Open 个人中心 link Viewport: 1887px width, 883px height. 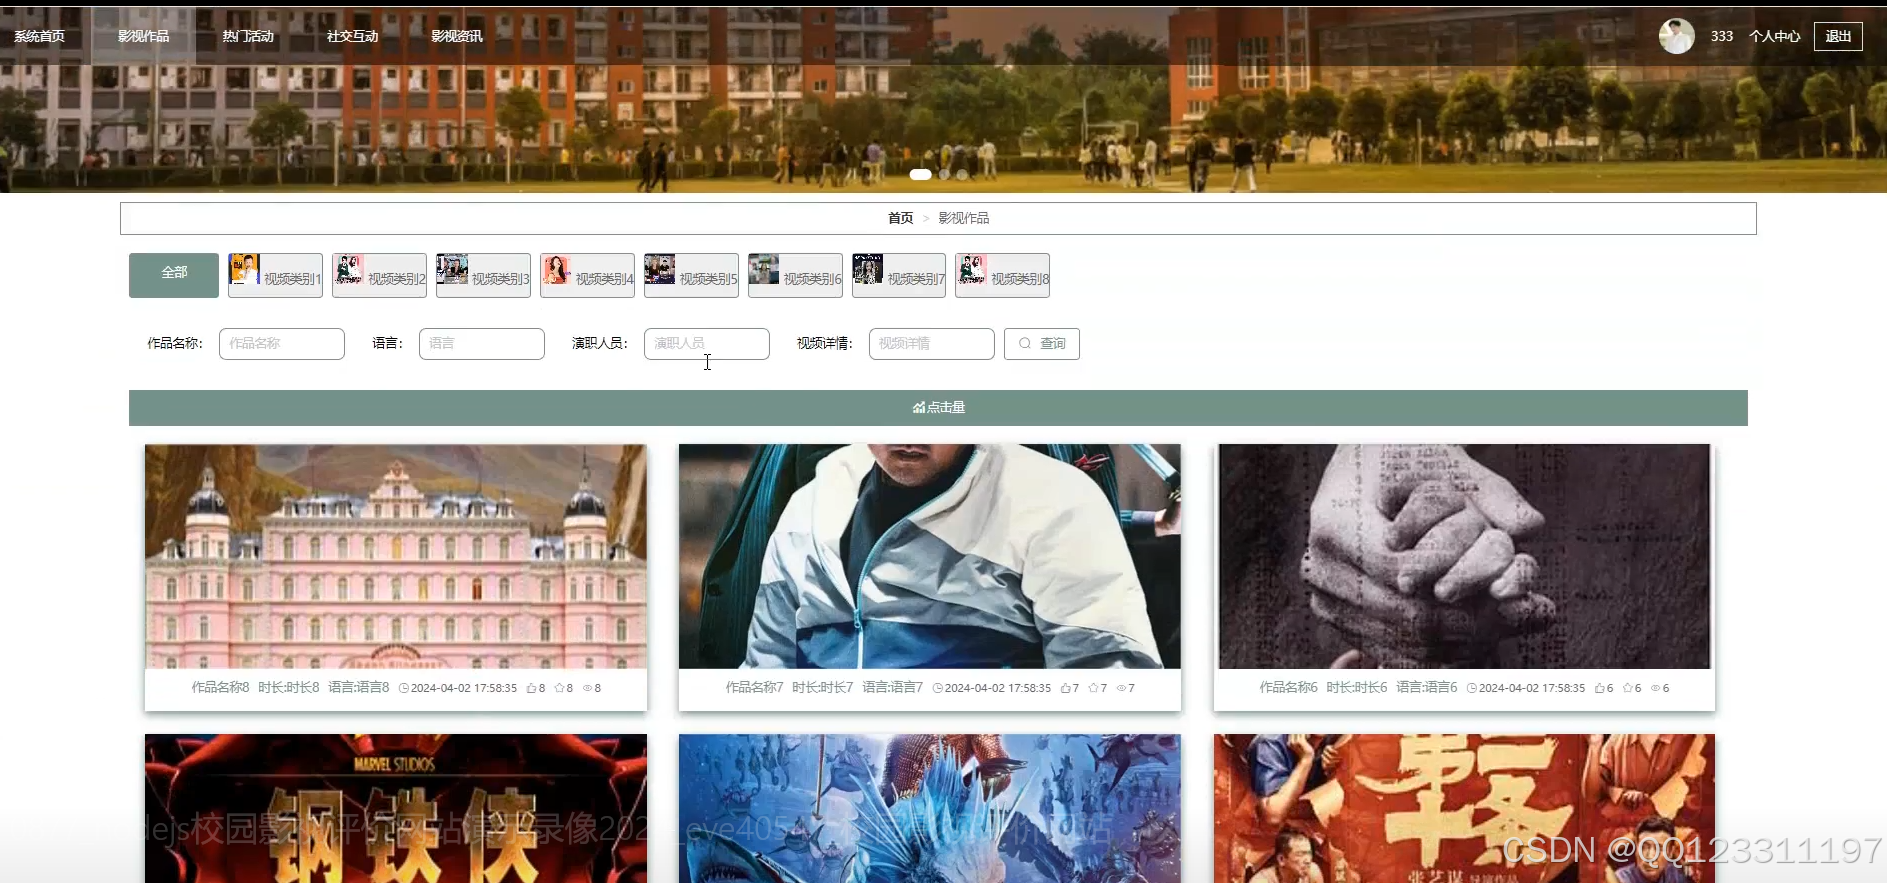(x=1774, y=36)
